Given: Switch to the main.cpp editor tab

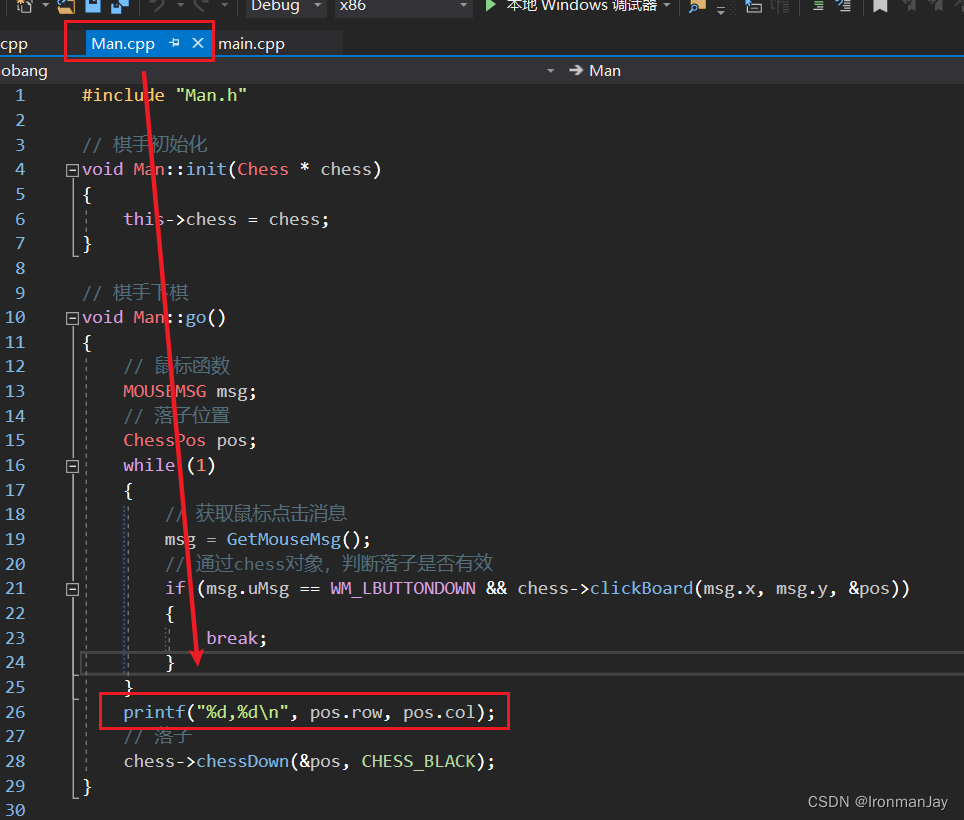Looking at the screenshot, I should coord(251,44).
